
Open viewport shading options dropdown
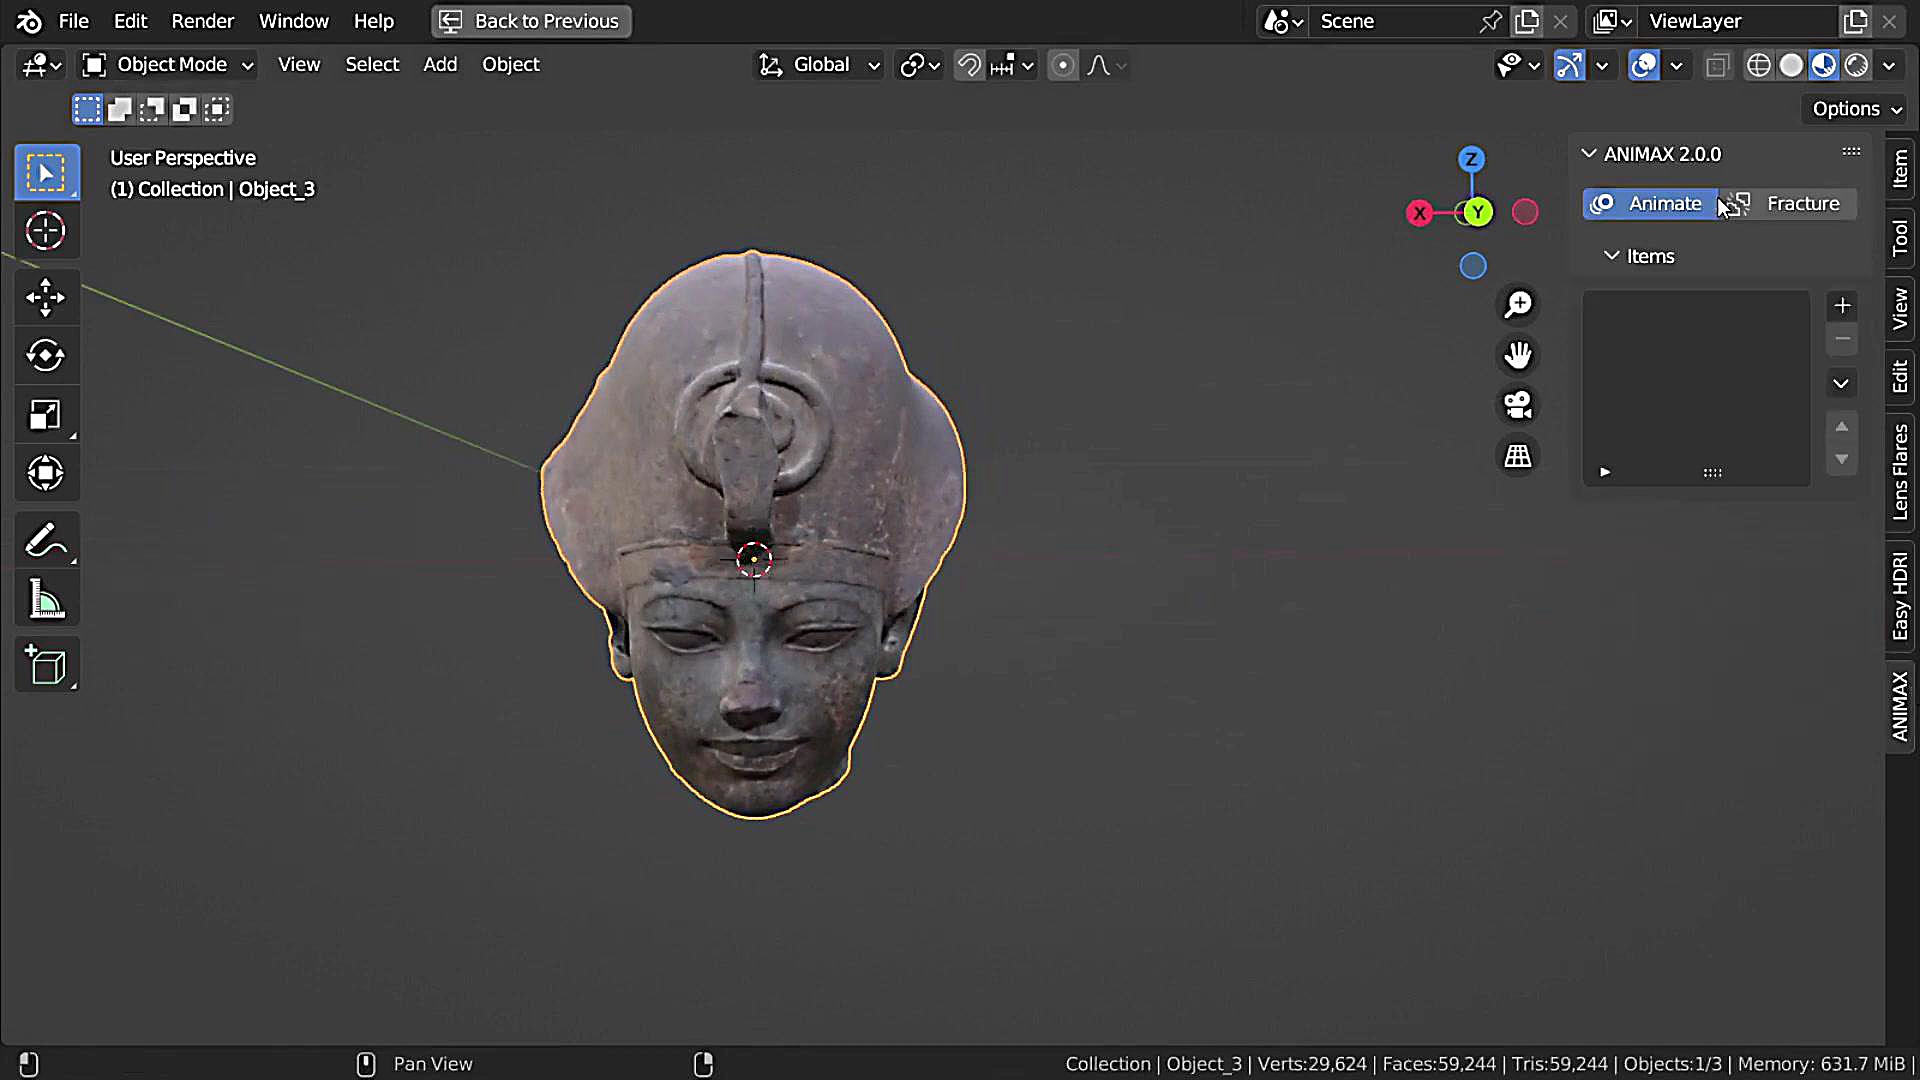coord(1889,65)
